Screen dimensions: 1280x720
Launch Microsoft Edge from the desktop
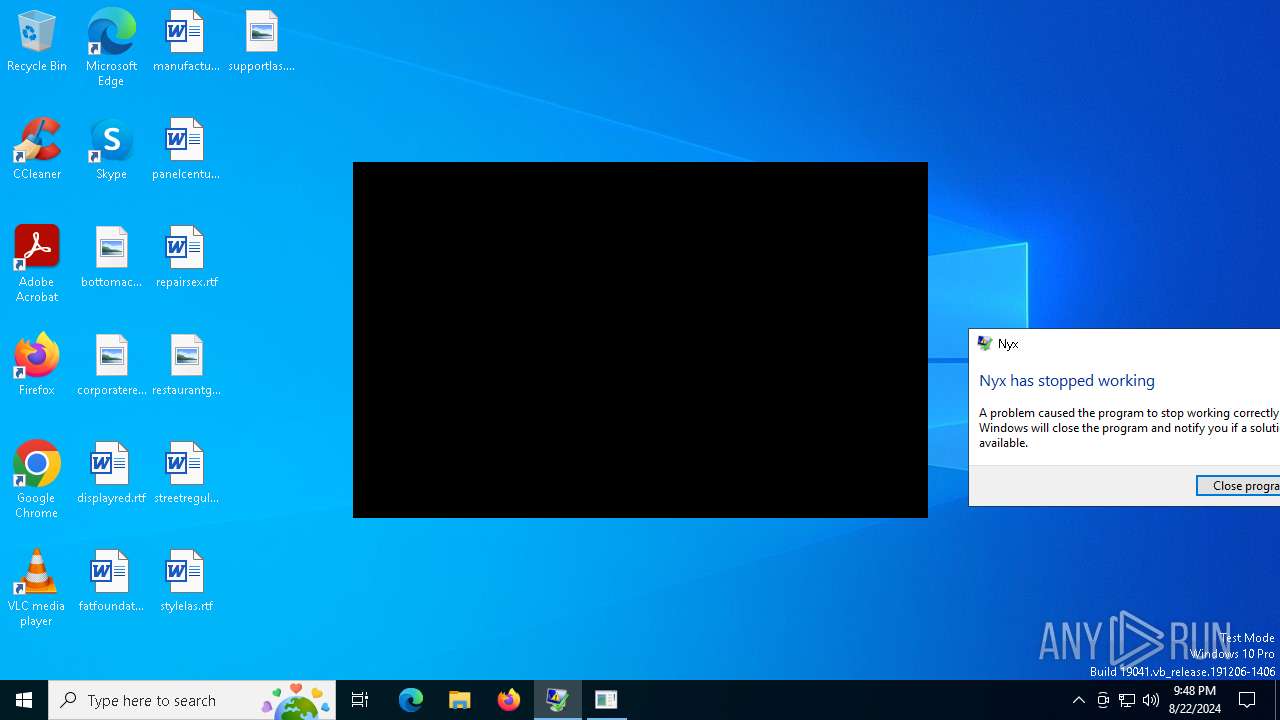111,48
